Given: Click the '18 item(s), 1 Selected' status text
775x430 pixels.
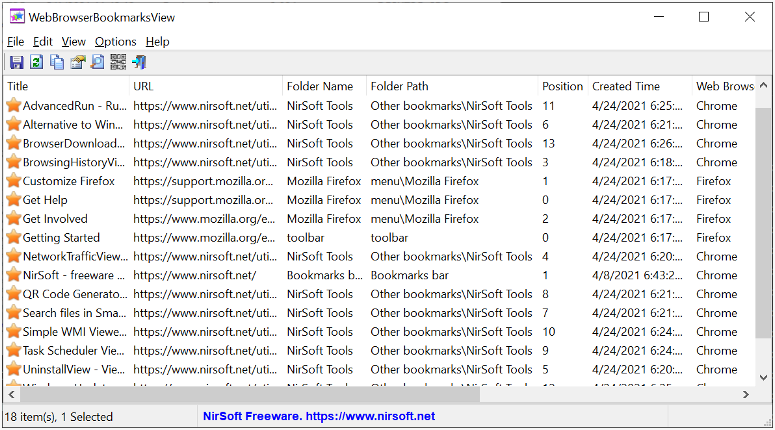Looking at the screenshot, I should point(59,417).
